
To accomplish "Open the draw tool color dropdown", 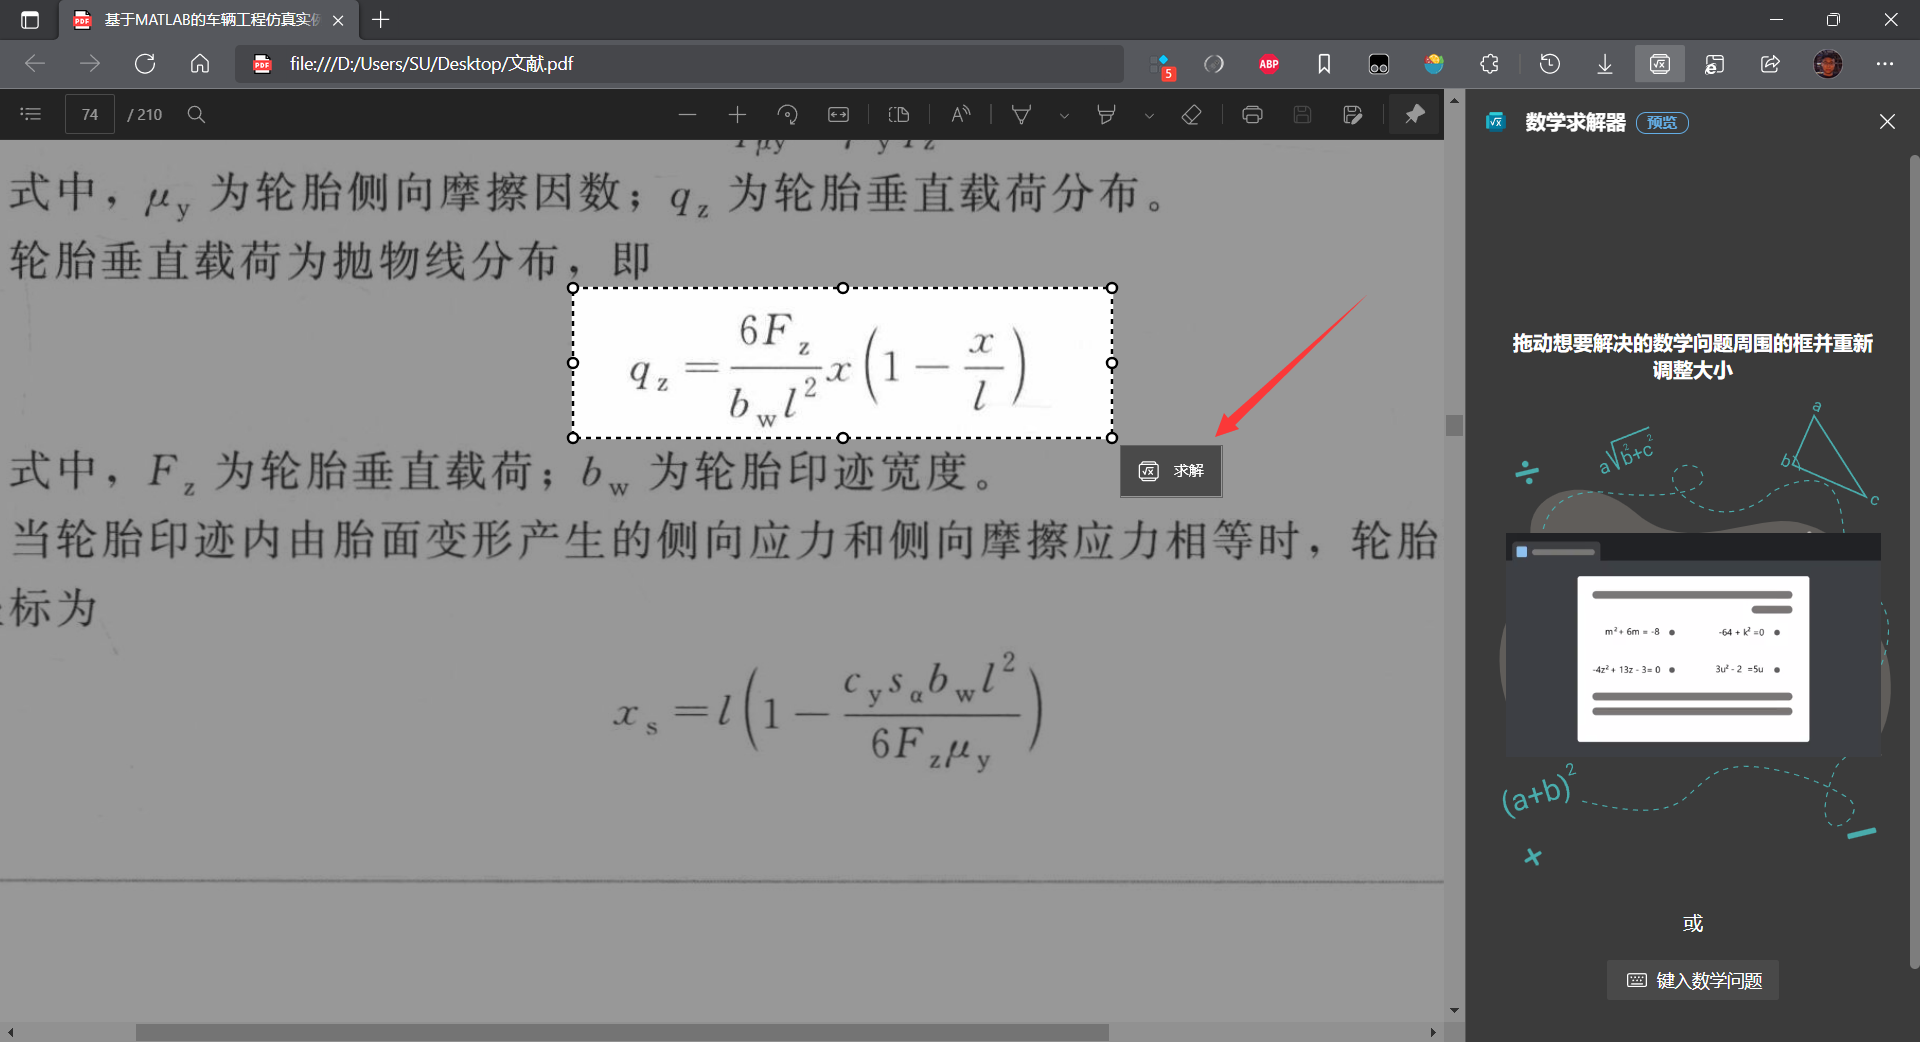I will [x=1063, y=114].
